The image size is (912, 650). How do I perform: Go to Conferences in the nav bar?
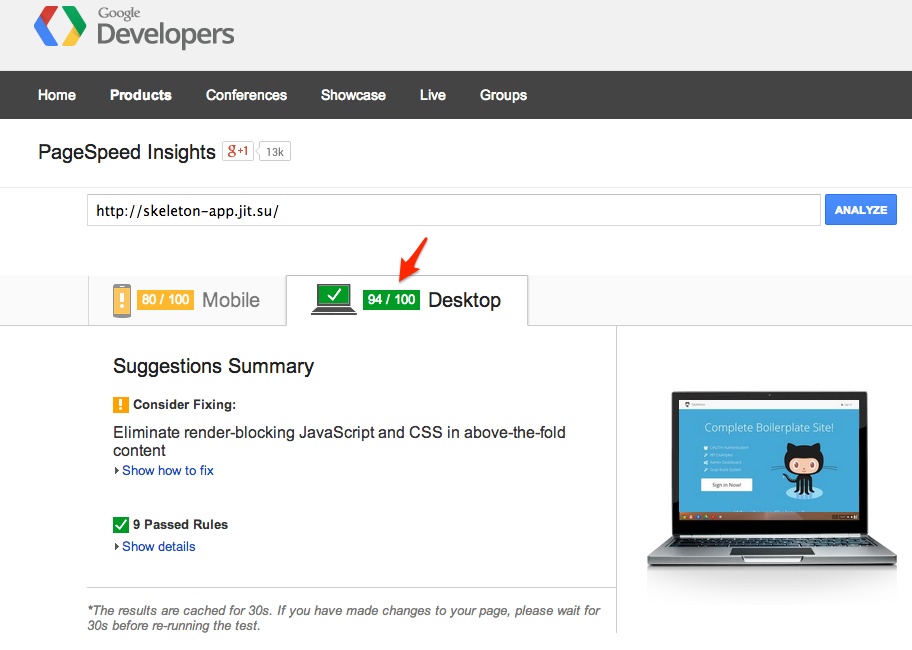247,95
